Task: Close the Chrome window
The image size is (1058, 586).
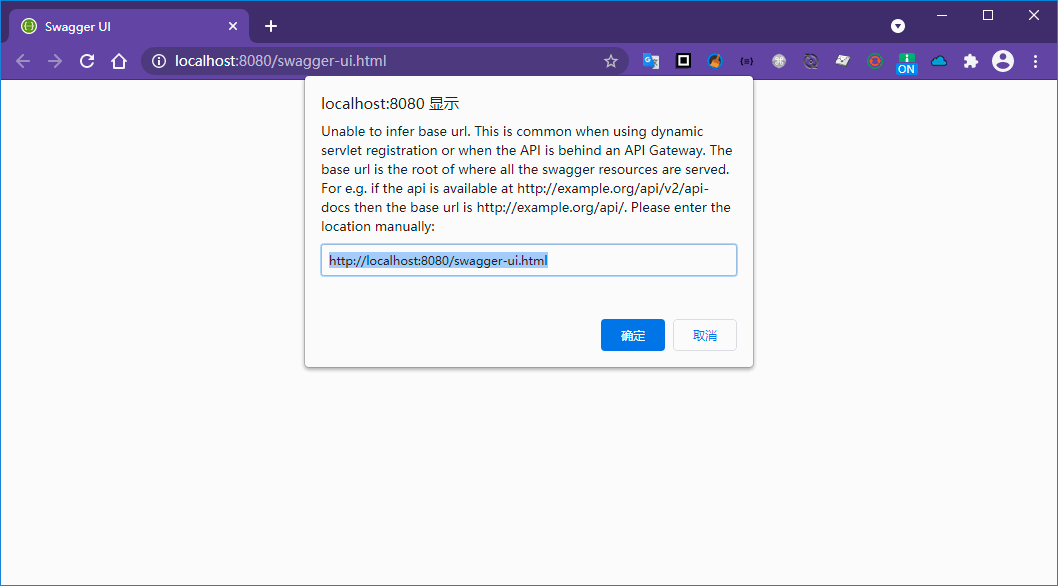Action: [x=1034, y=16]
